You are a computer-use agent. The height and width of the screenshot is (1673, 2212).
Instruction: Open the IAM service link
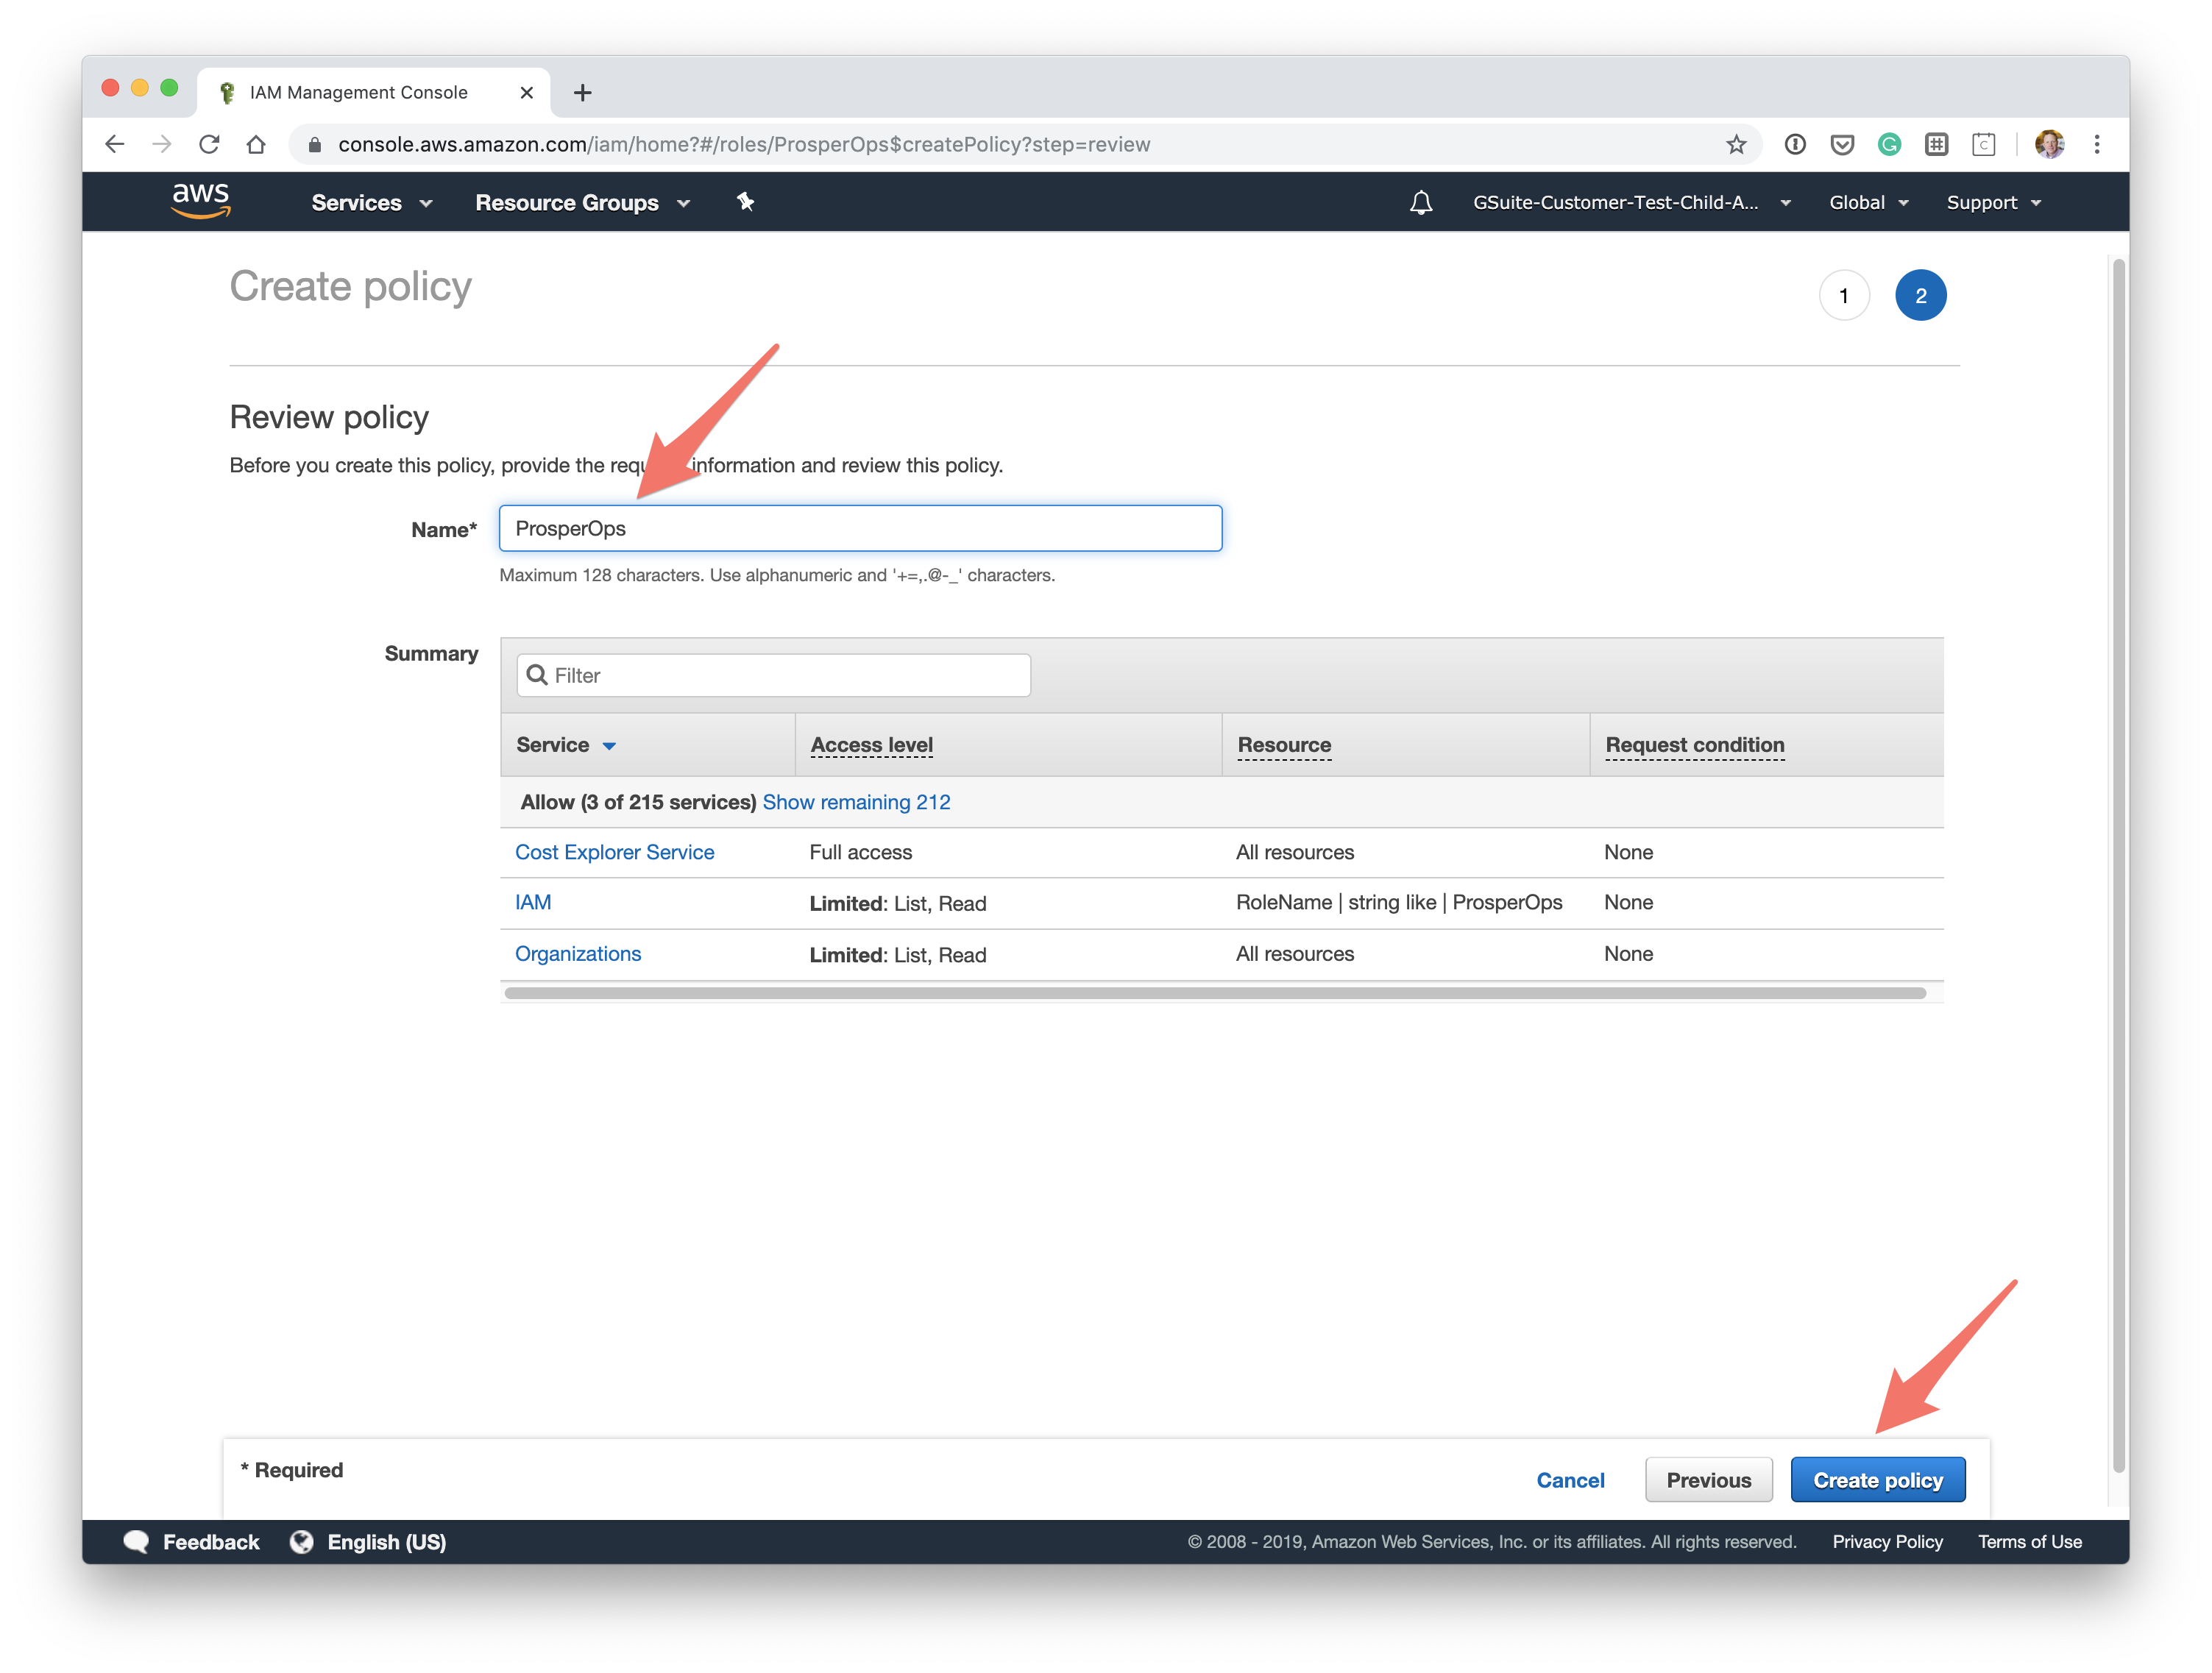click(533, 902)
